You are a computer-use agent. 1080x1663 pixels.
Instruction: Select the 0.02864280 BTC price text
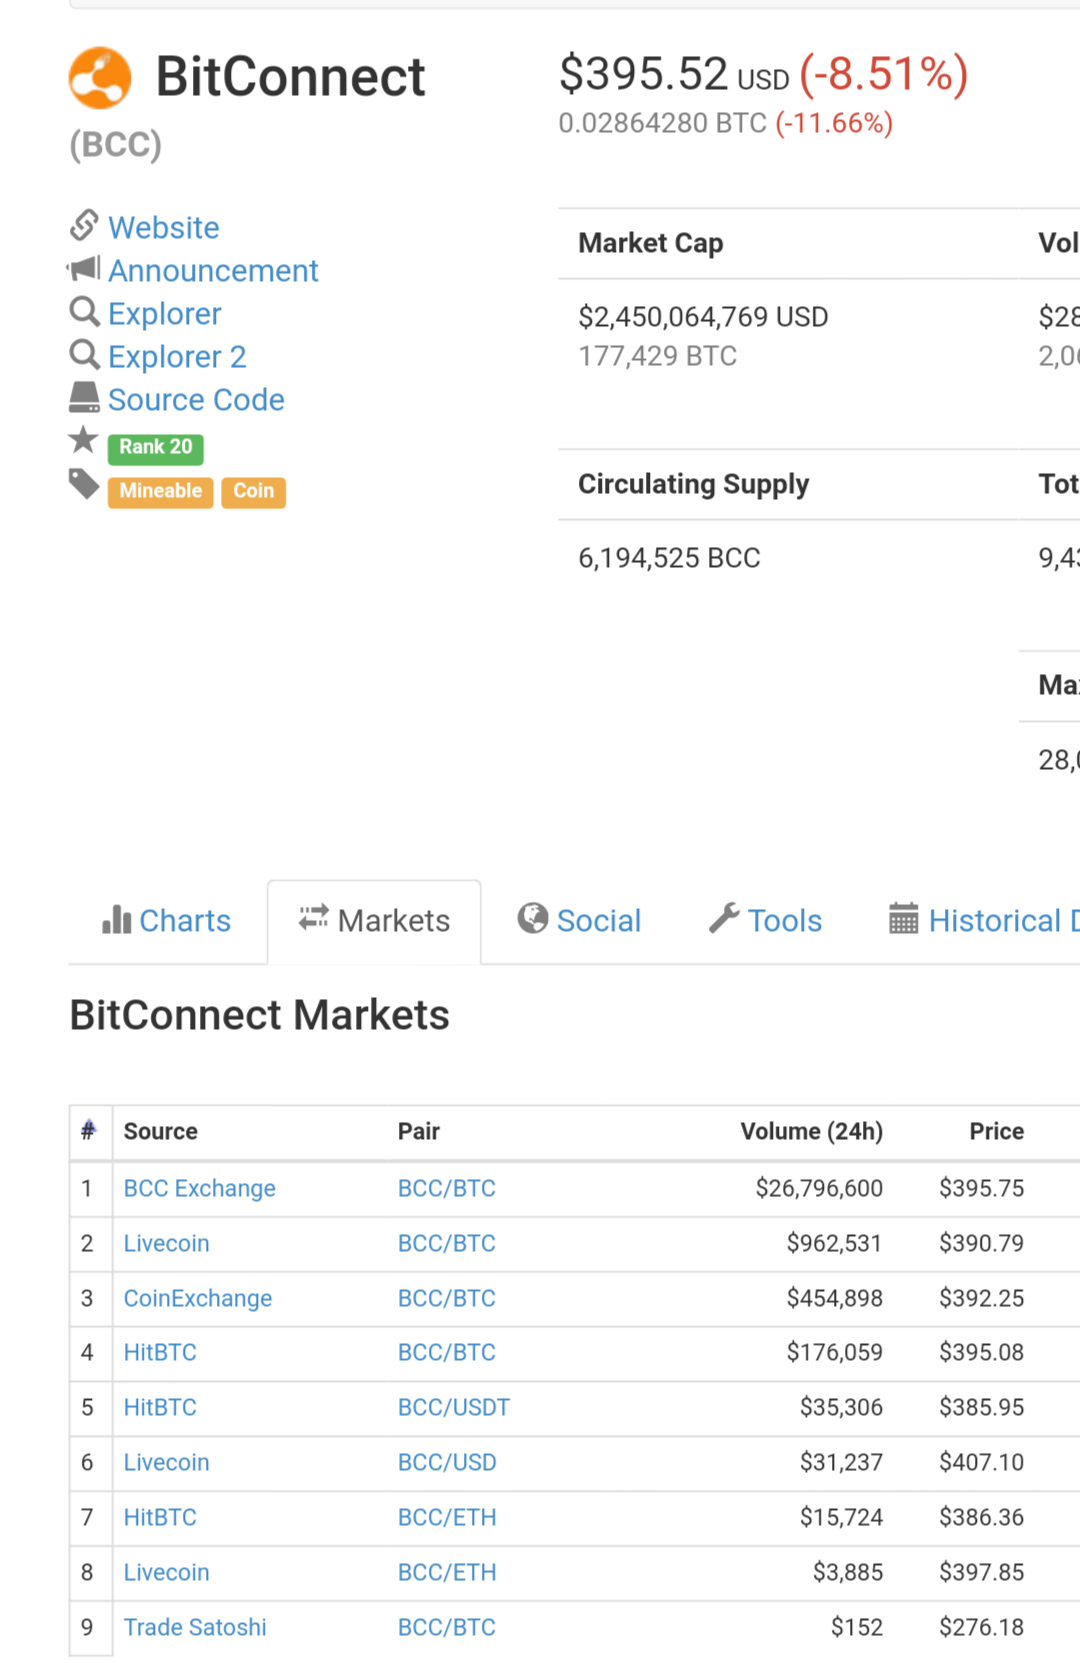[x=663, y=123]
